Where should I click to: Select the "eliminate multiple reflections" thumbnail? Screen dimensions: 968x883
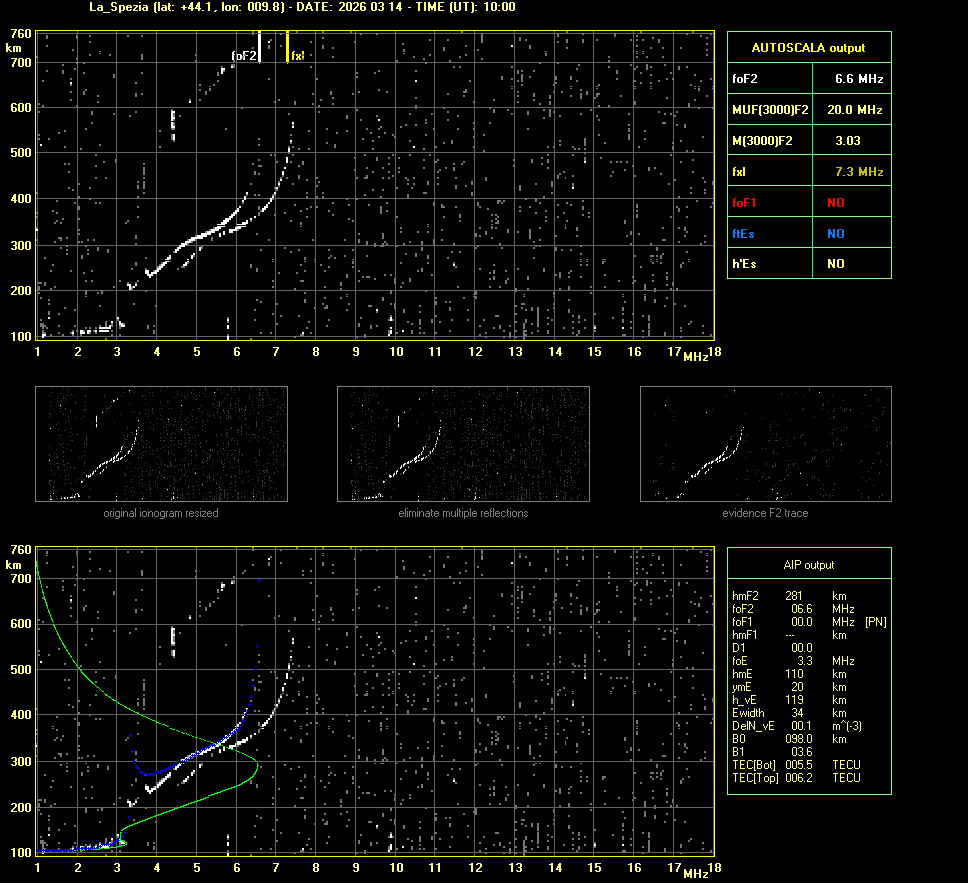pyautogui.click(x=463, y=444)
